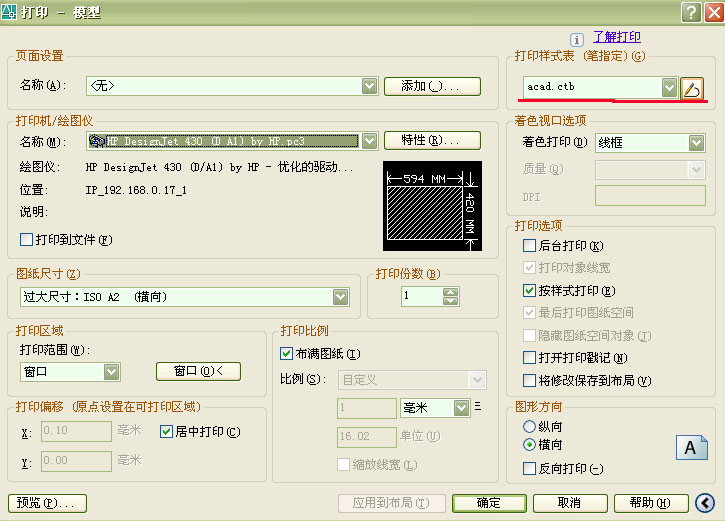Toggle 按样式打印 checkbox

(x=529, y=290)
